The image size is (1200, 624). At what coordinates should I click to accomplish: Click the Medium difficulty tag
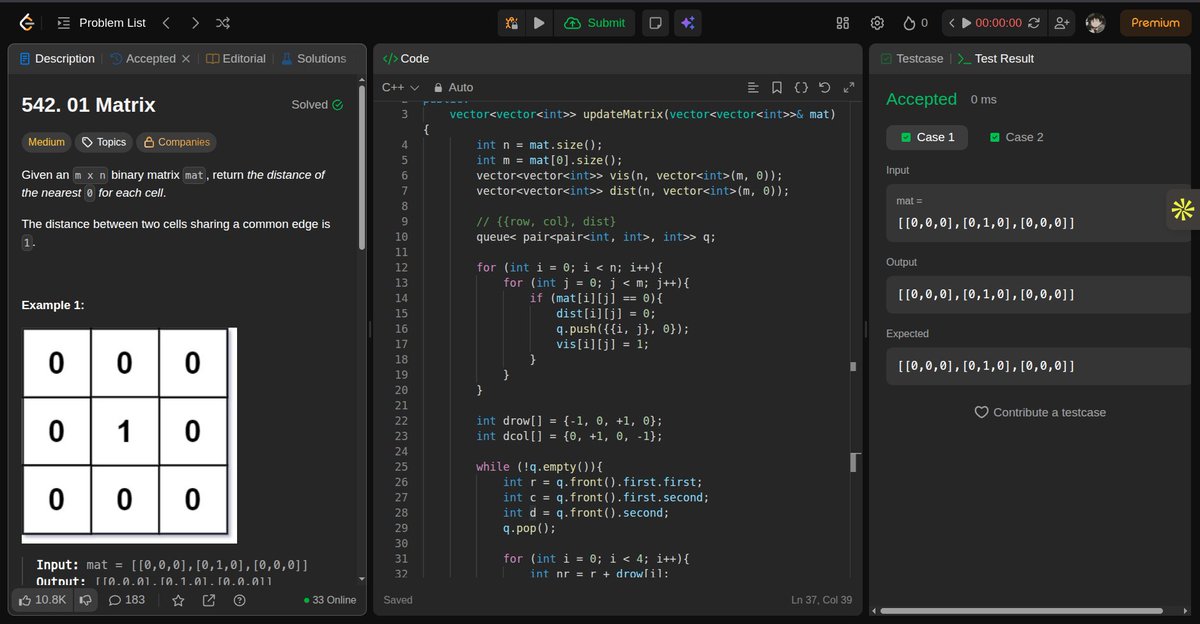(46, 142)
